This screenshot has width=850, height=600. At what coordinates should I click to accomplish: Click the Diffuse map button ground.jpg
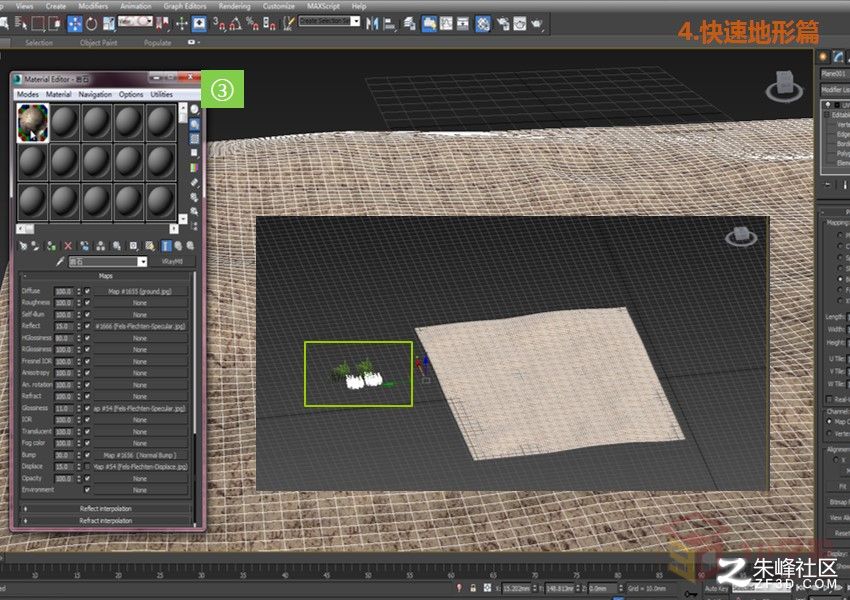click(x=140, y=291)
